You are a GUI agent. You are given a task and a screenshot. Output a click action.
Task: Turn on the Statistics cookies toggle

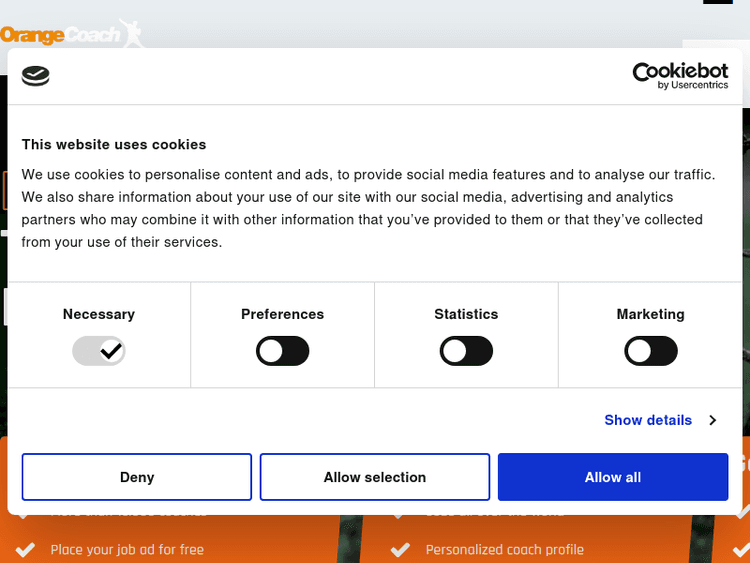tap(466, 351)
